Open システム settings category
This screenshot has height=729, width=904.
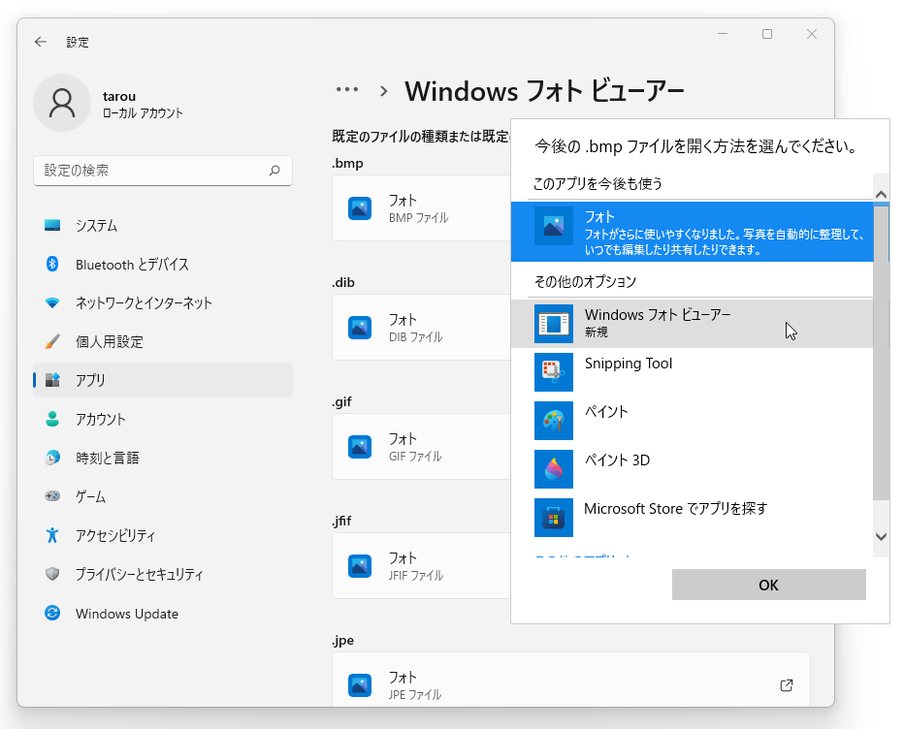pos(163,226)
